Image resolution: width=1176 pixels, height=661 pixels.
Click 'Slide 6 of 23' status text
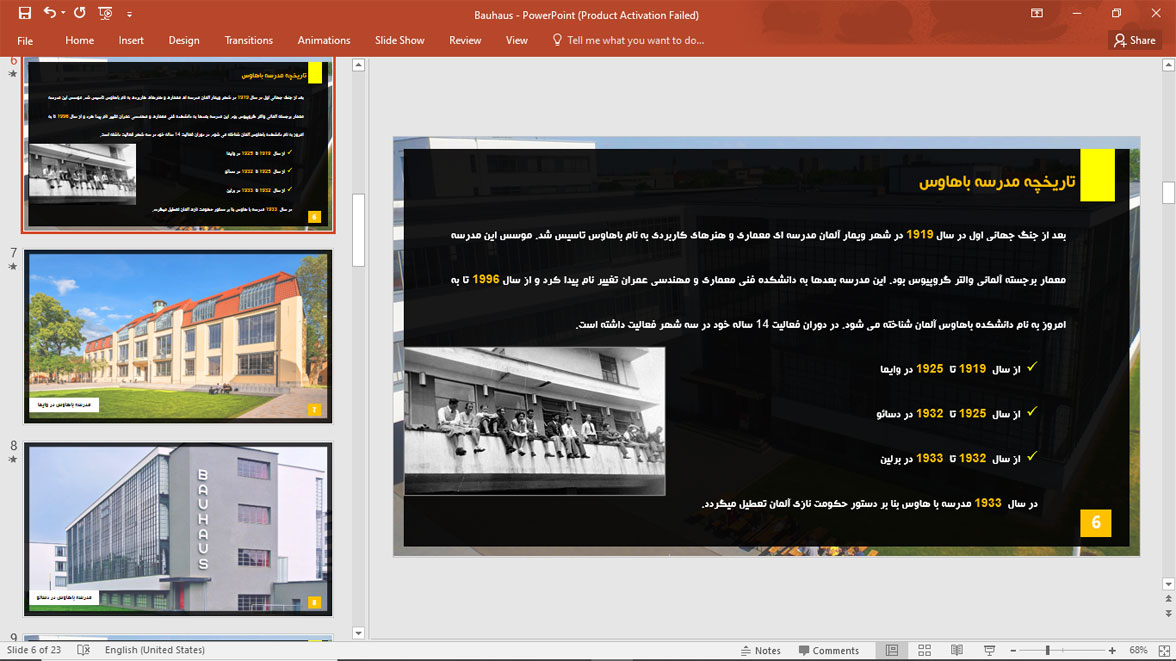tap(34, 650)
